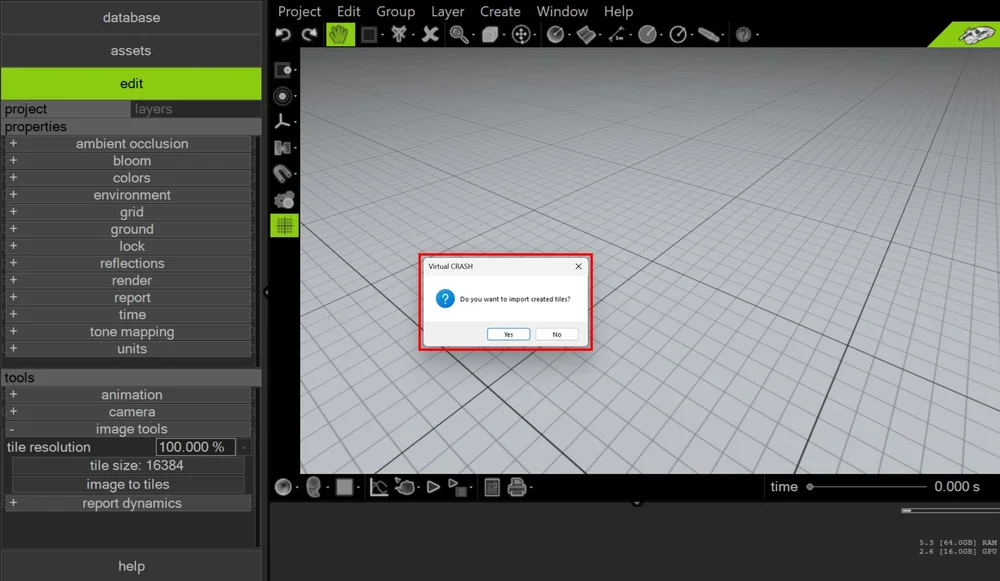Click the 3D cube view icon

[490, 34]
